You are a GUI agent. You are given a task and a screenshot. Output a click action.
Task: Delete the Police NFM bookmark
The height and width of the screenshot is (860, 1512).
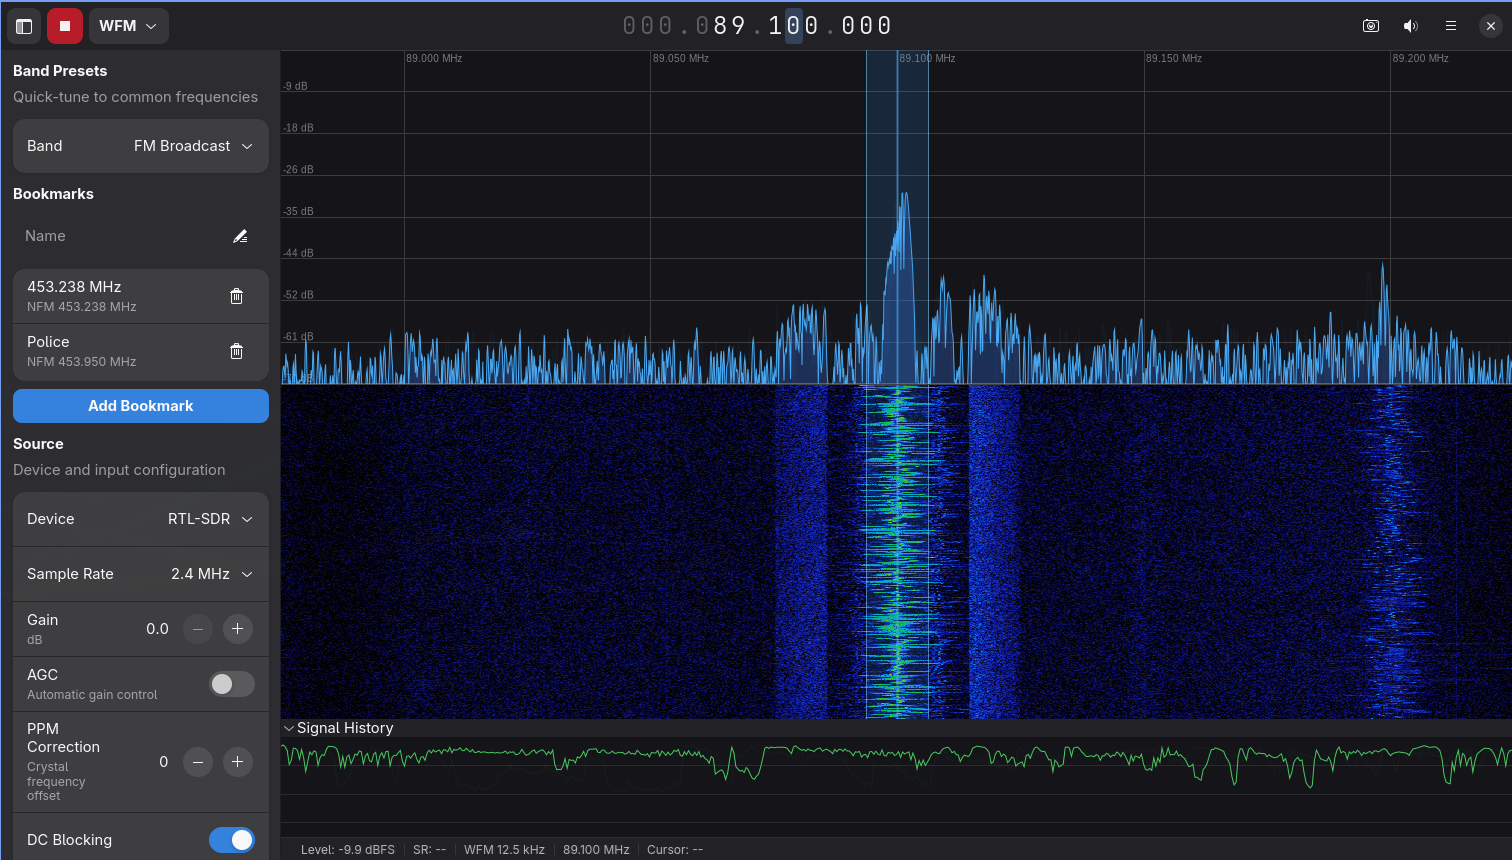pyautogui.click(x=236, y=351)
